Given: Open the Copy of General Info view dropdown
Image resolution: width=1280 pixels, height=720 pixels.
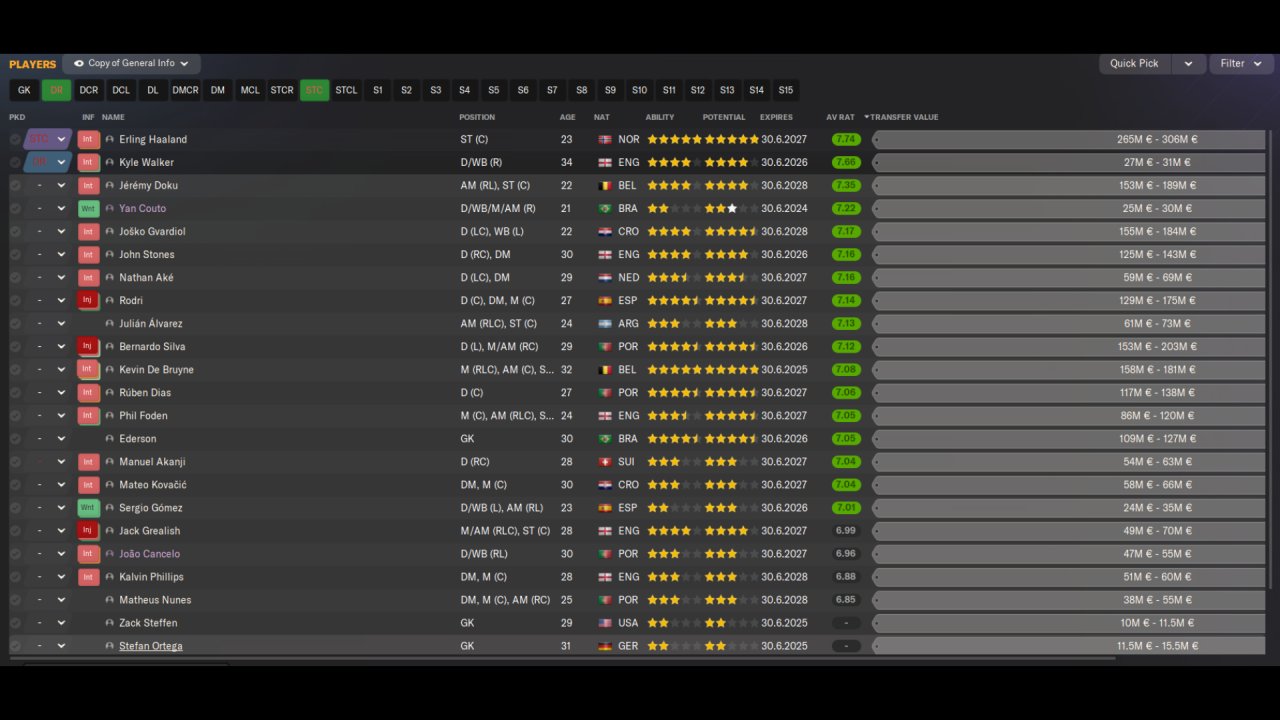Looking at the screenshot, I should tap(131, 63).
